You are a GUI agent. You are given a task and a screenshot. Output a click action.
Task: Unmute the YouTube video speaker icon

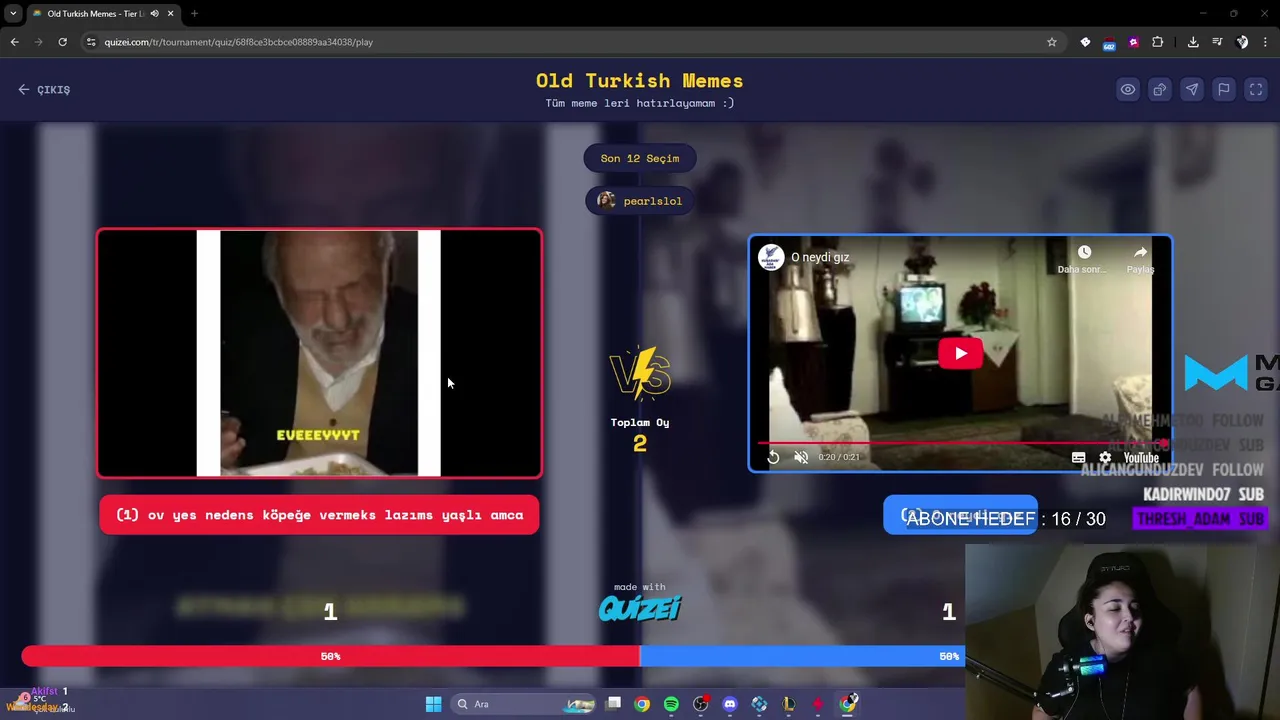[x=801, y=457]
